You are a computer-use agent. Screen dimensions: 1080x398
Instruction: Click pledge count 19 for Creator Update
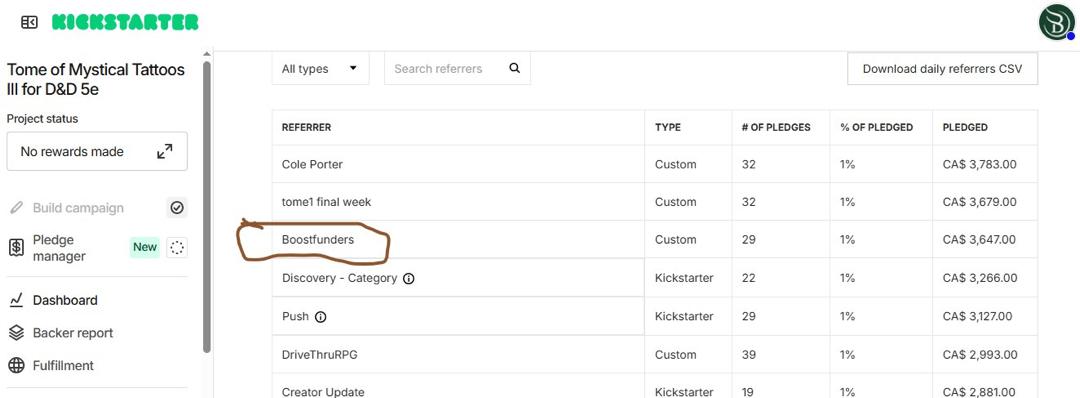click(747, 392)
